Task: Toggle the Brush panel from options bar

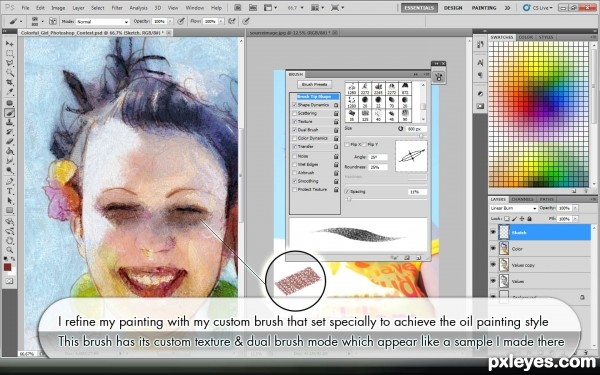Action: point(53,21)
